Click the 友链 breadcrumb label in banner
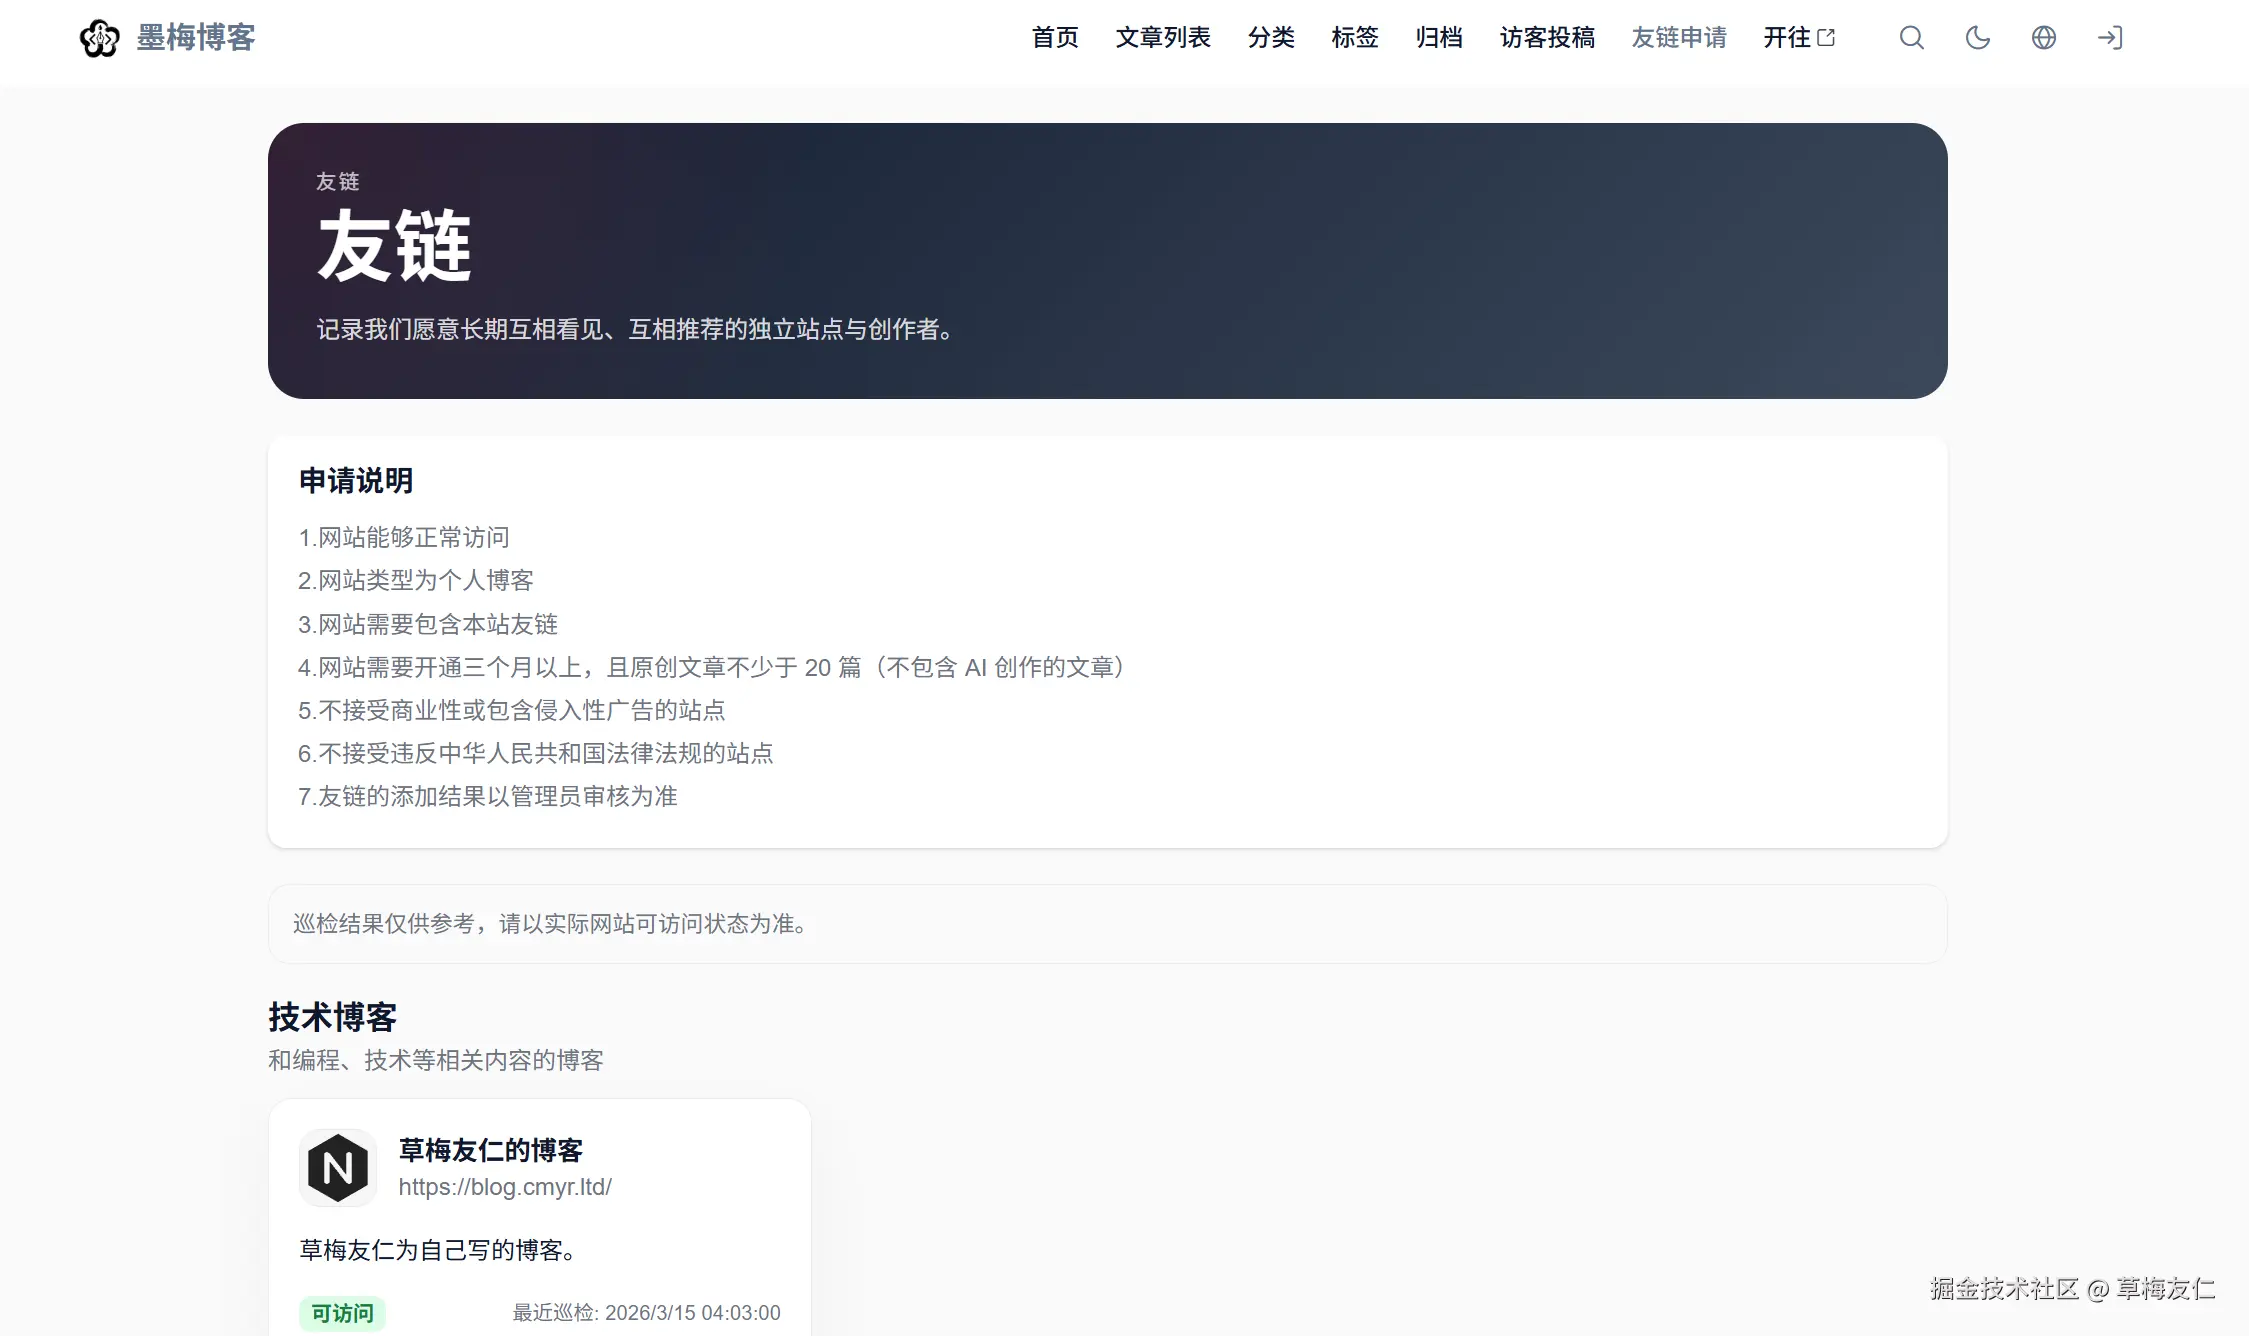Image resolution: width=2249 pixels, height=1336 pixels. coord(337,181)
